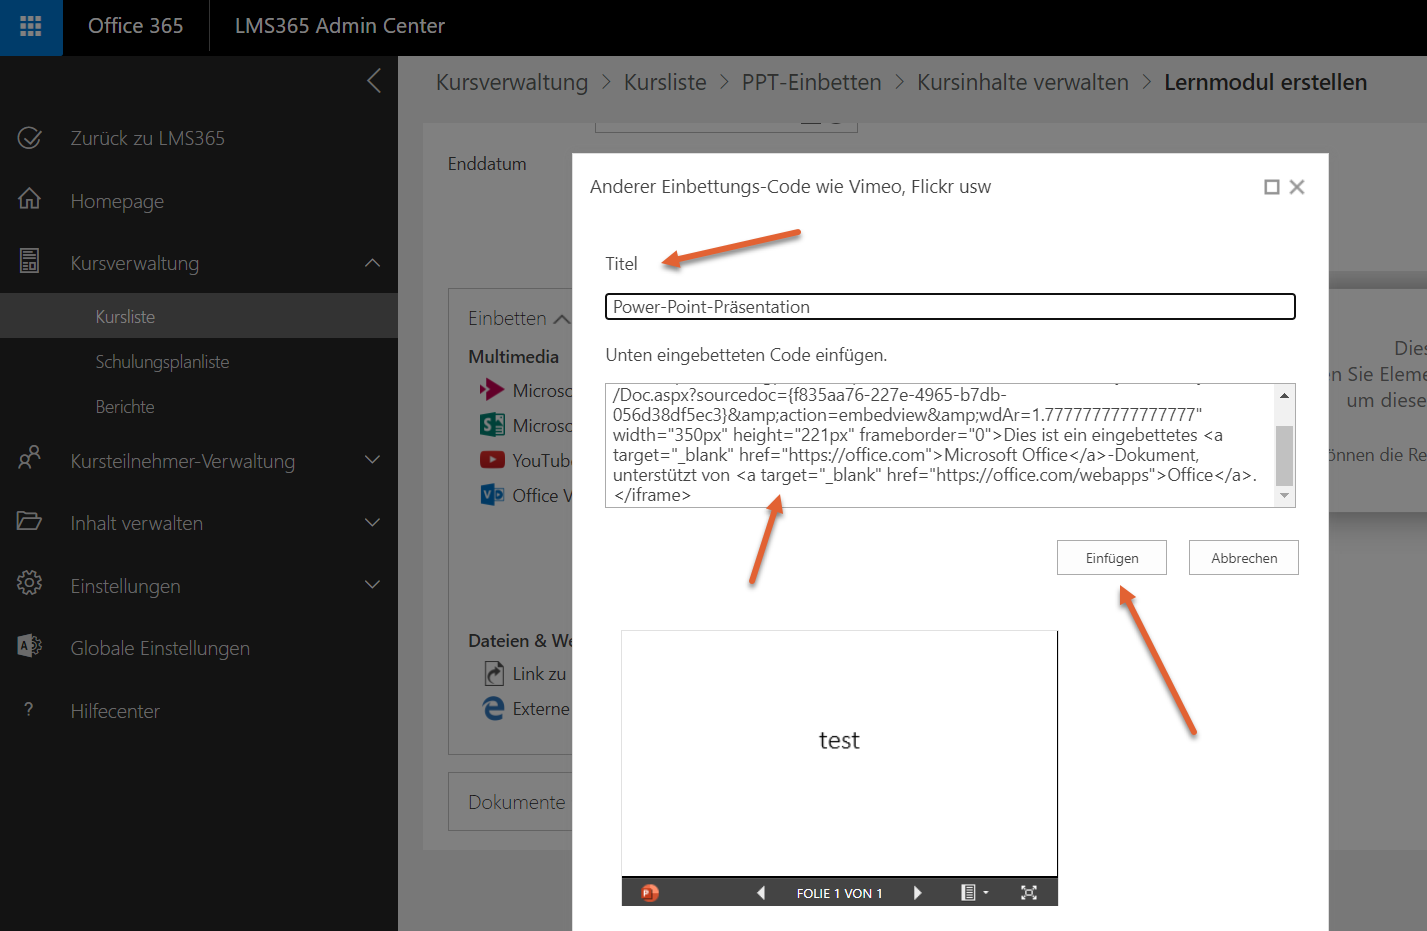The height and width of the screenshot is (931, 1427).
Task: Click the Einfügen button
Action: 1111,558
